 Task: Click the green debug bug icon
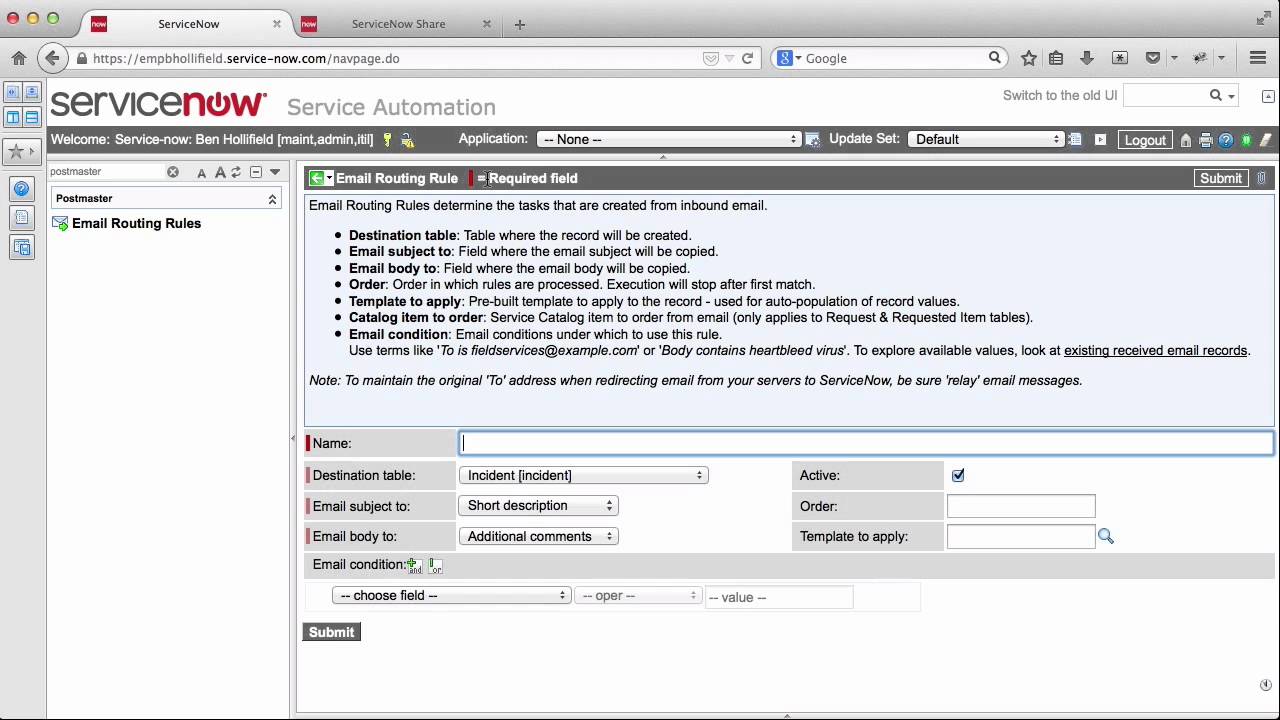[1246, 140]
